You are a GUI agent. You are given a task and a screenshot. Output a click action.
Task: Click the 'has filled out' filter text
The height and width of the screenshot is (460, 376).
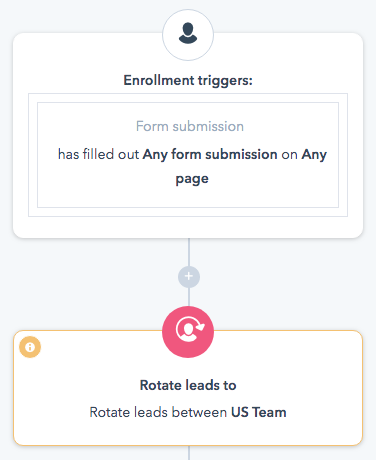click(x=98, y=154)
